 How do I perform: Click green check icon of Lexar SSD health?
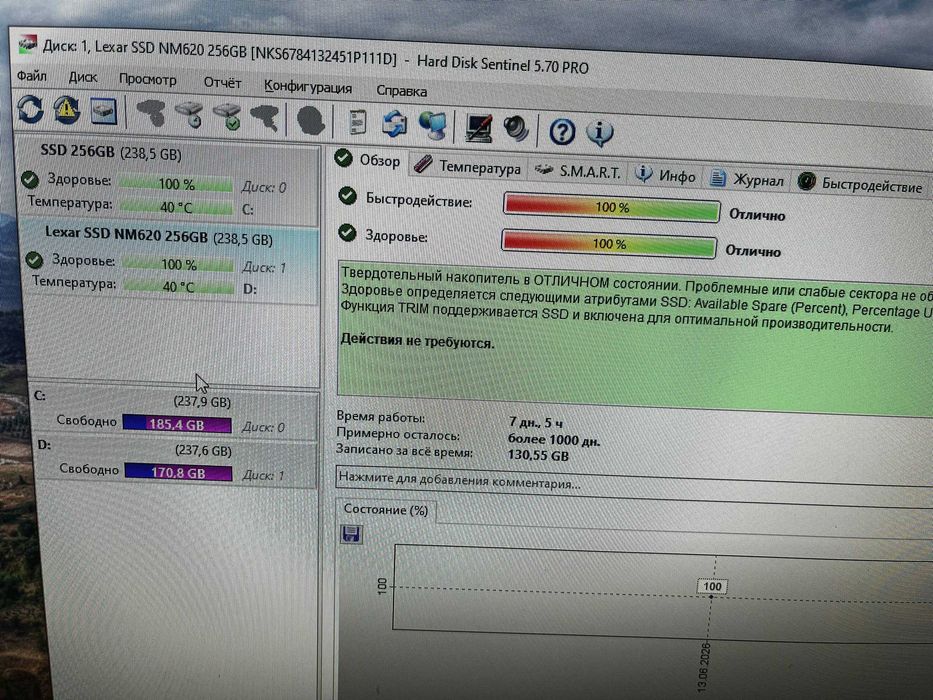[34, 260]
